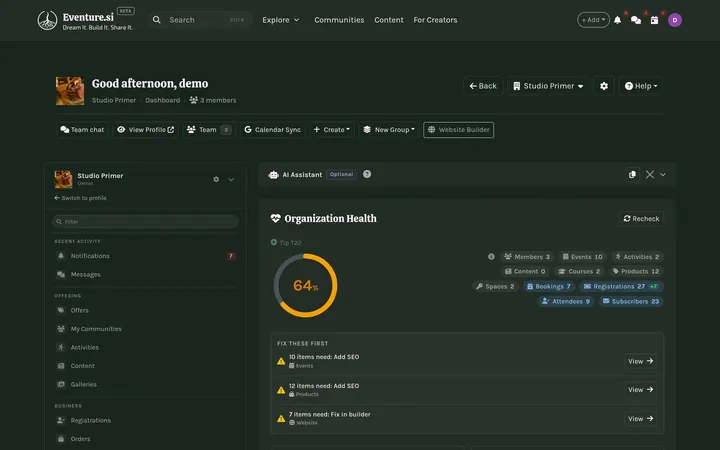Screen dimensions: 720x450
Task: Click the Eventure.si logo
Action: (x=85, y=20)
